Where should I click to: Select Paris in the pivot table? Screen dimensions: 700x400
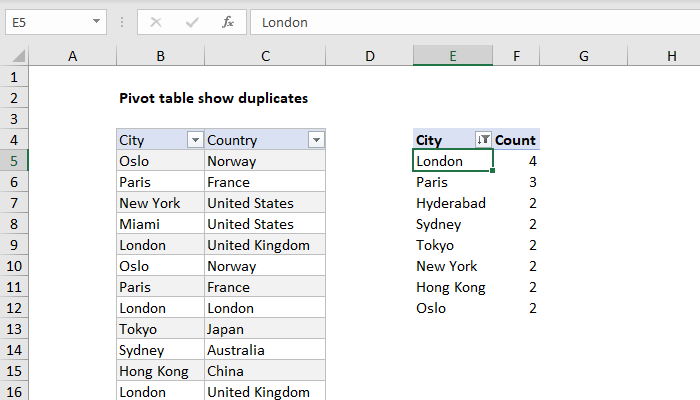(453, 182)
